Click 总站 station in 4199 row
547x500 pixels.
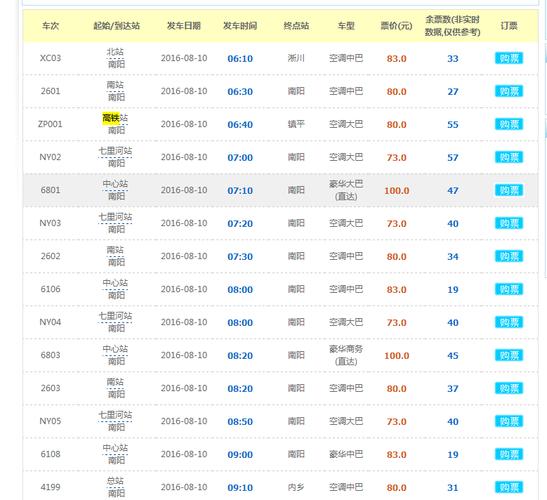pyautogui.click(x=115, y=481)
